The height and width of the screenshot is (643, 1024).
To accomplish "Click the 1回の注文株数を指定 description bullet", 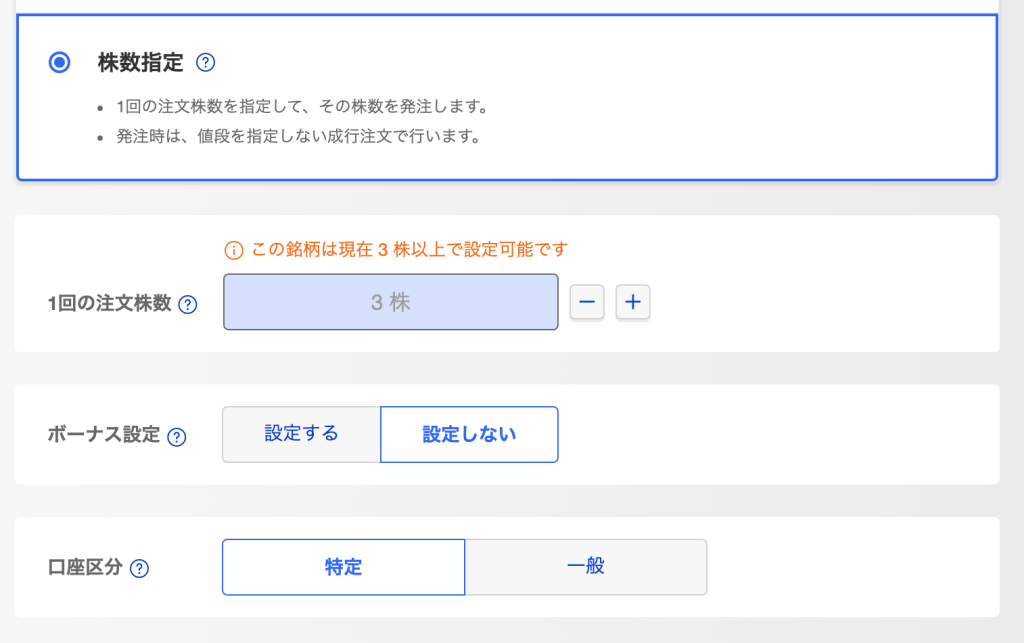I will [301, 106].
